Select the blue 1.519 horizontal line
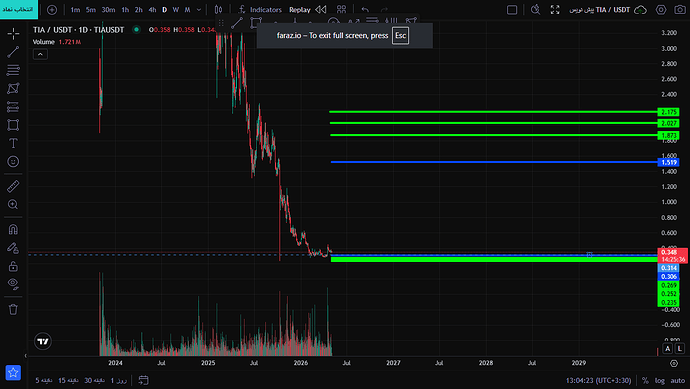Viewport: 690px width, 389px height. click(494, 162)
